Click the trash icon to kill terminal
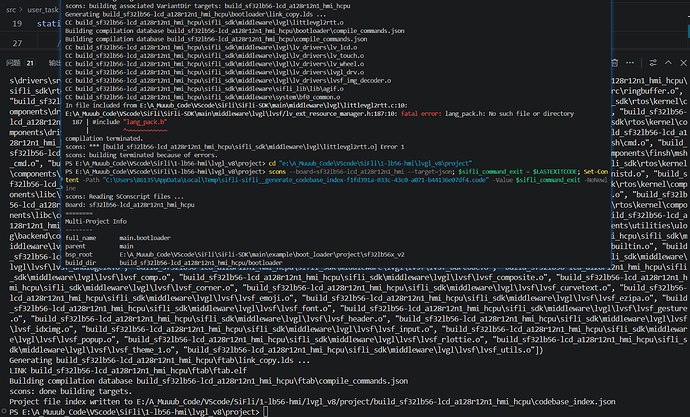The height and width of the screenshot is (417, 690). 615,63
